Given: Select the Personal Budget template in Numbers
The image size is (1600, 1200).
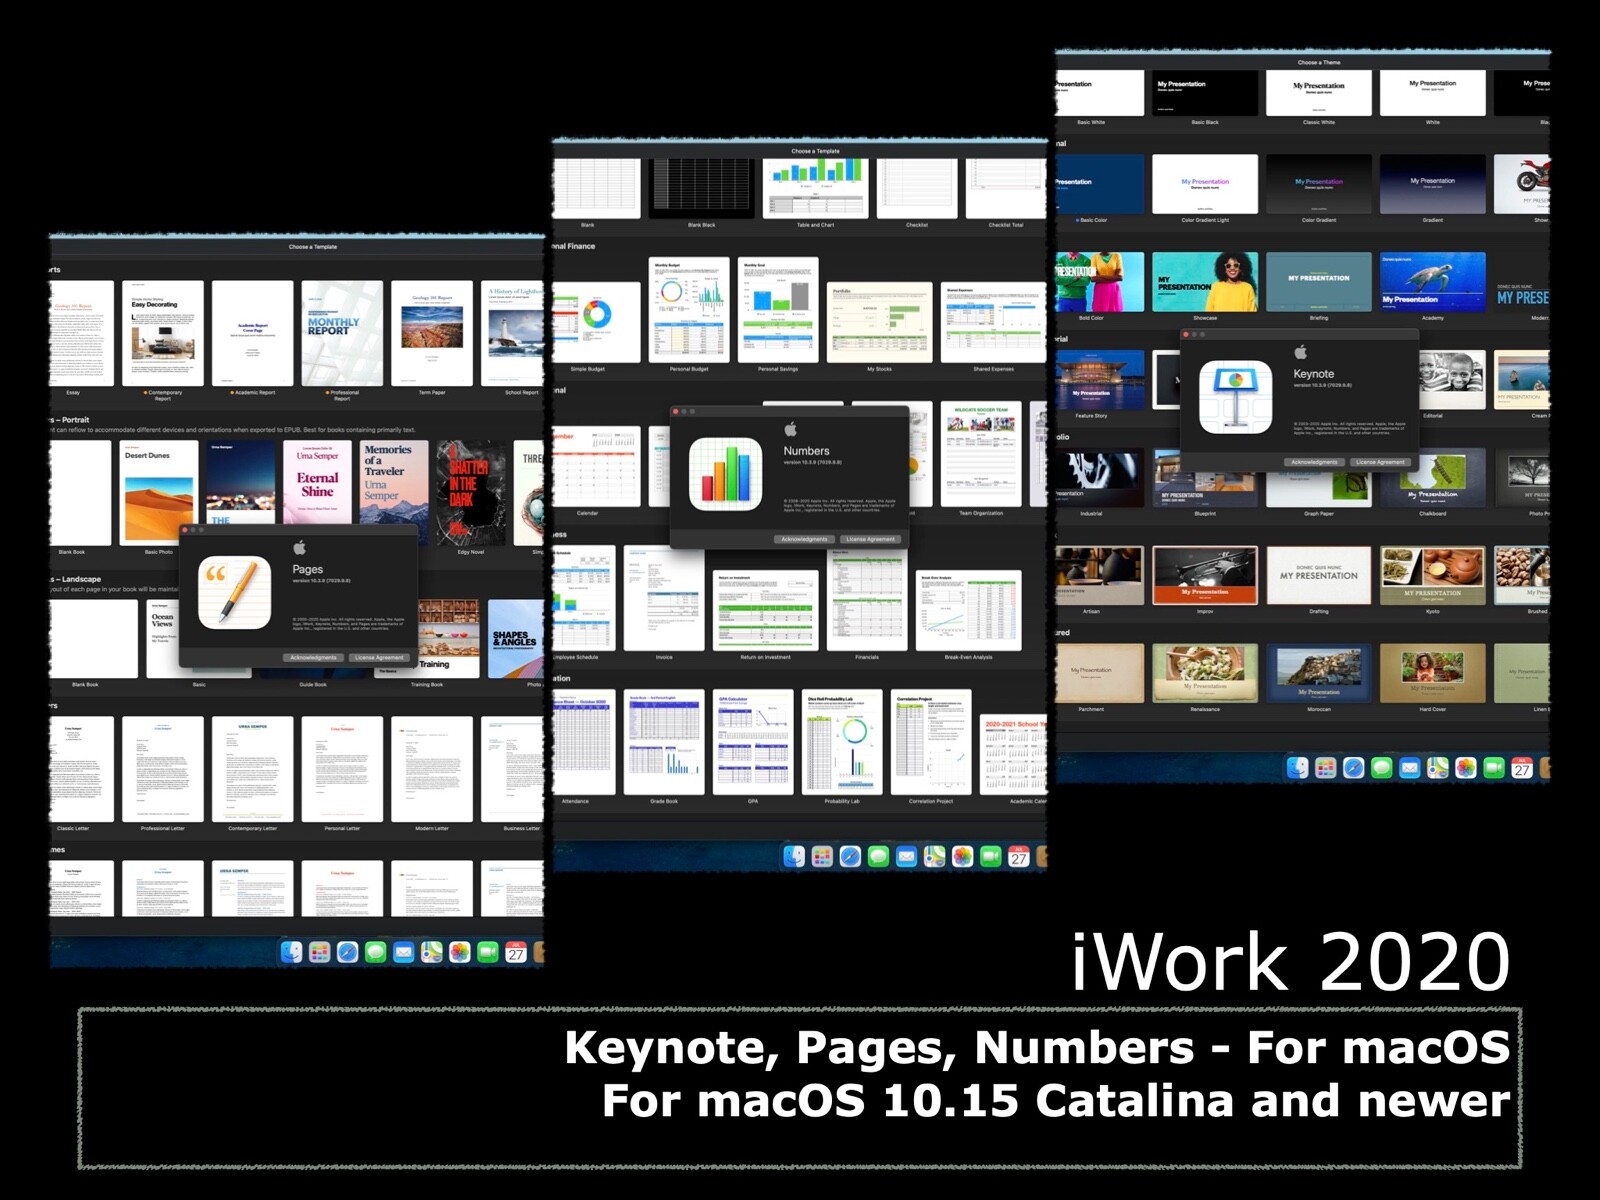Looking at the screenshot, I should [x=689, y=309].
